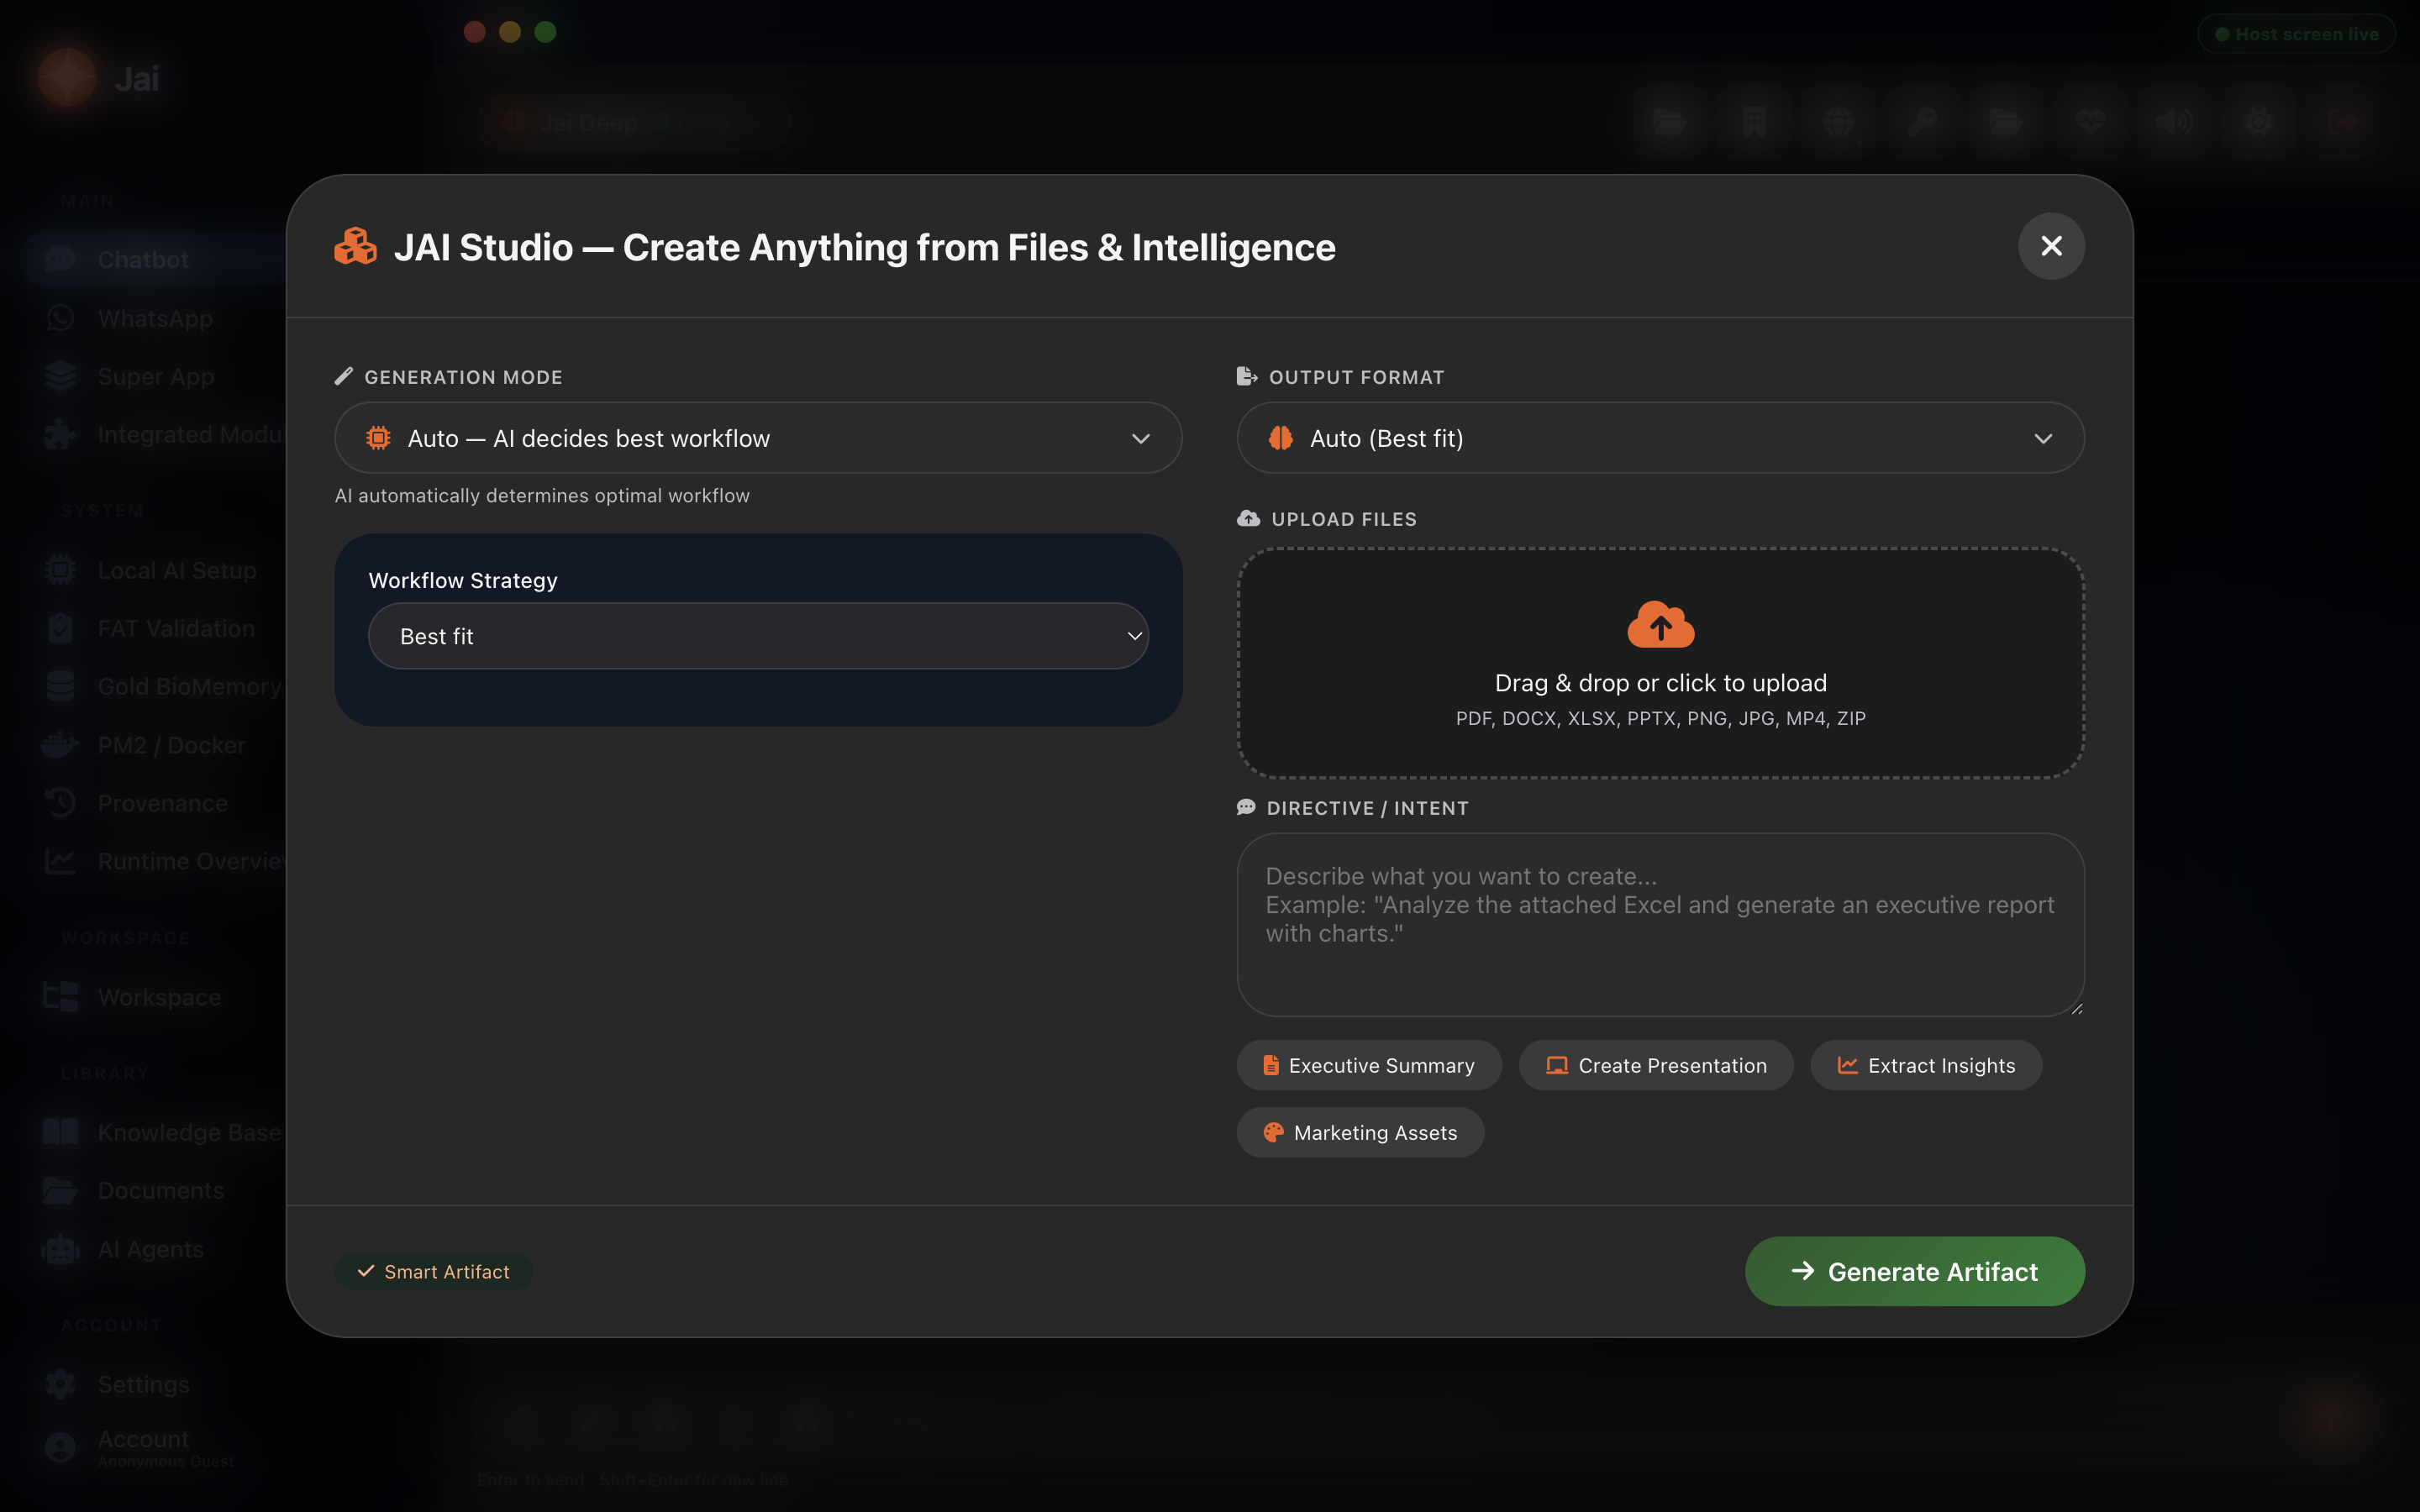Choose the Executive Summary preset chip
This screenshot has height=1512, width=2420.
pos(1368,1065)
